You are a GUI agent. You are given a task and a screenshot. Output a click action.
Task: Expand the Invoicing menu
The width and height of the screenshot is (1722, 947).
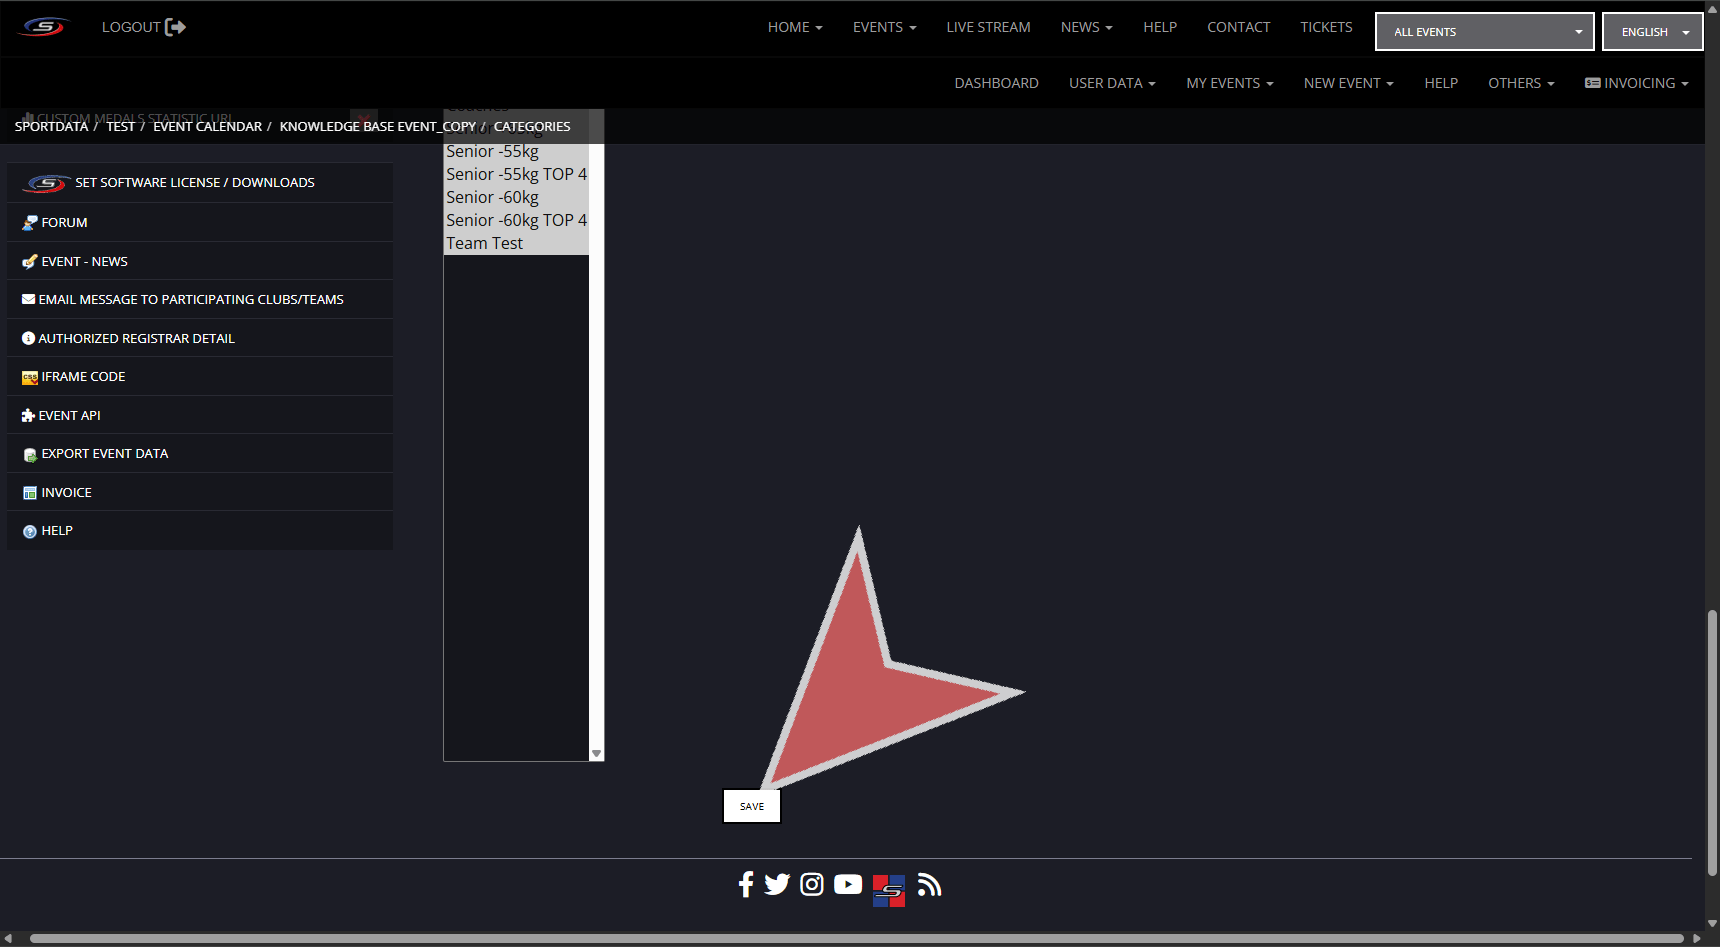(x=1637, y=83)
